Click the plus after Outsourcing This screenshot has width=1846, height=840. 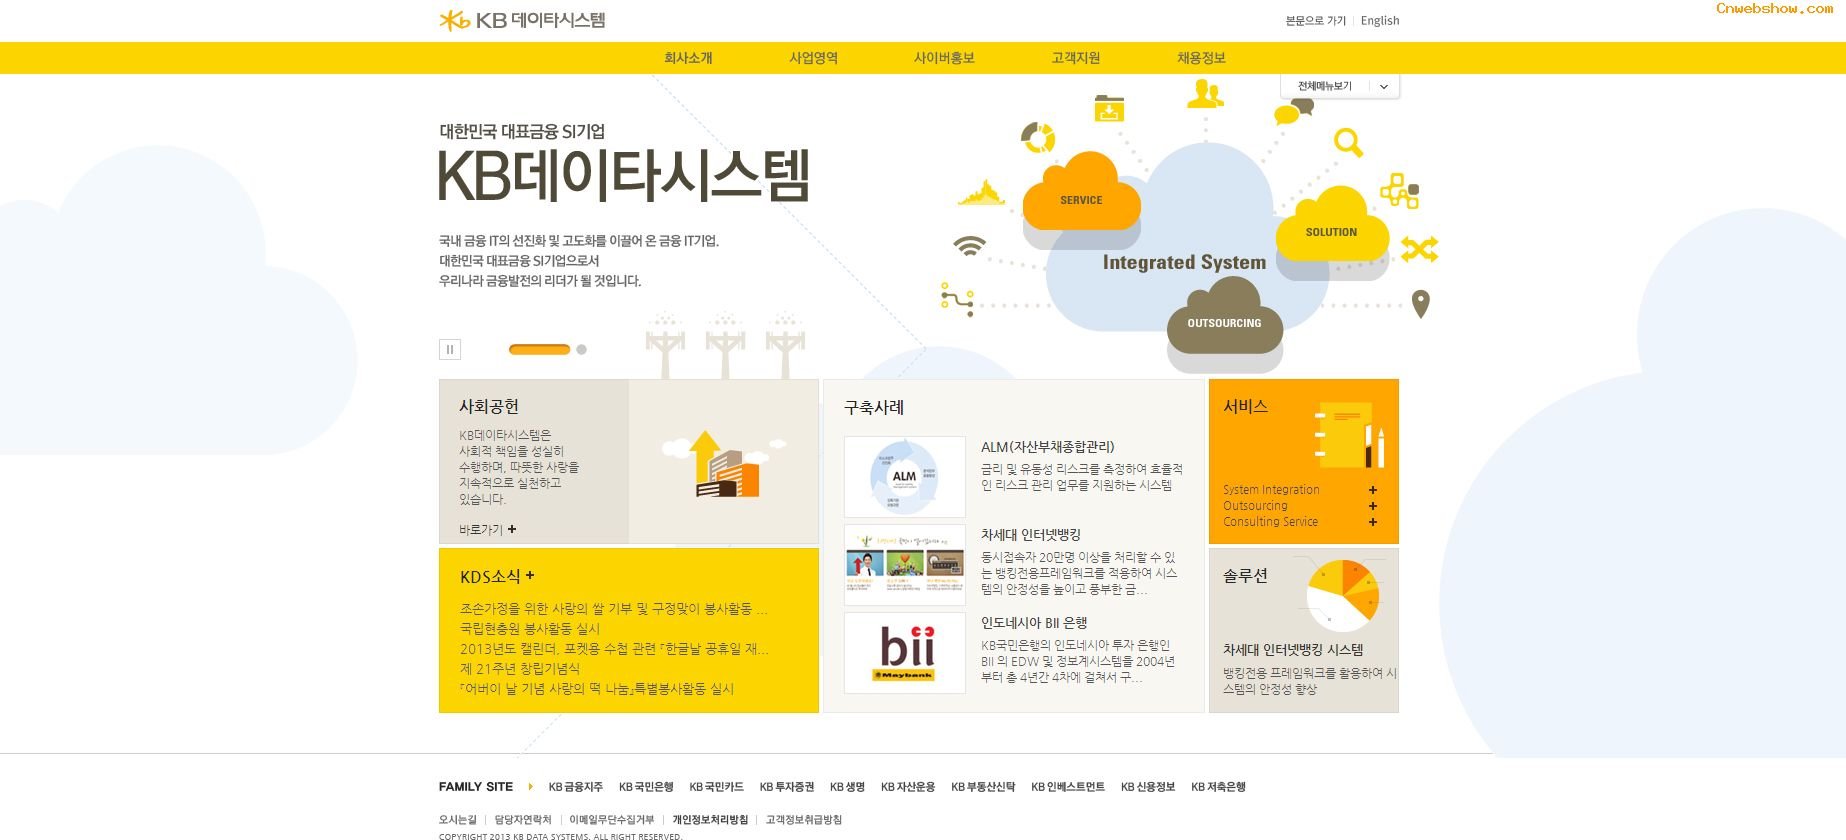click(1373, 506)
